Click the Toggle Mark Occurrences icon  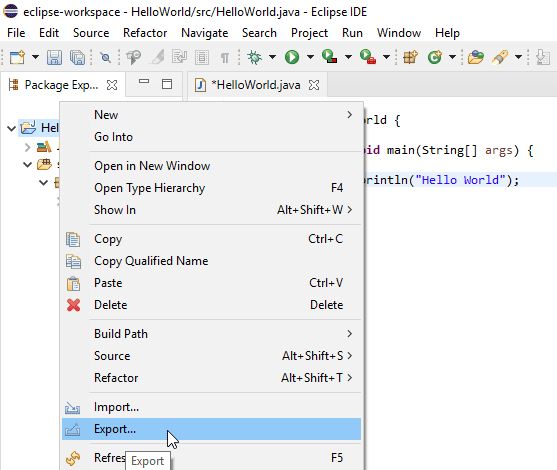point(157,57)
